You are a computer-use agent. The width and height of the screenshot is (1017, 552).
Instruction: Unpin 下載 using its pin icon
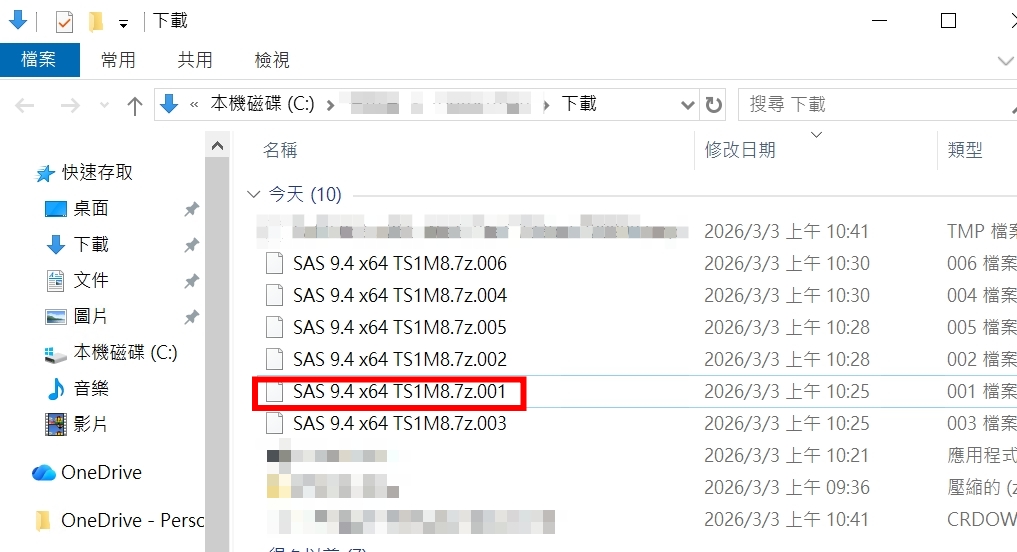point(191,245)
